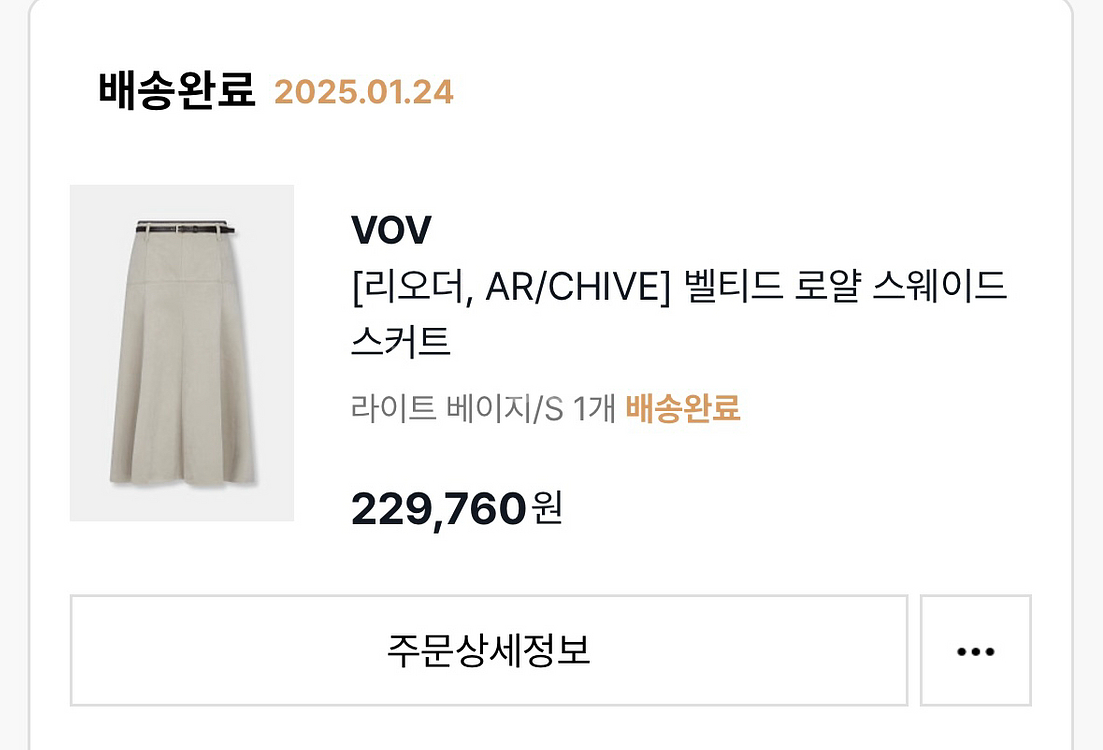
Task: Click the black belt on the skirt image
Action: tap(186, 228)
